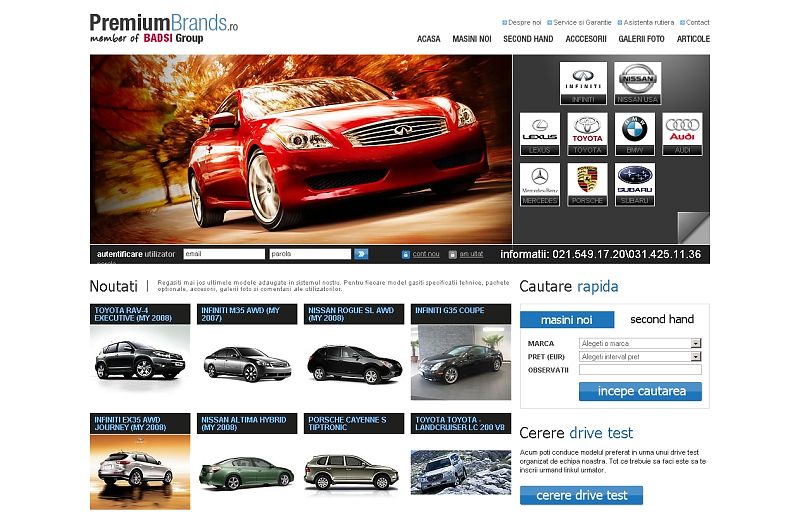This screenshot has width=800, height=518.
Task: Click the PORSCHE CAYENNE S TIPTRONIC title
Action: 354,424
